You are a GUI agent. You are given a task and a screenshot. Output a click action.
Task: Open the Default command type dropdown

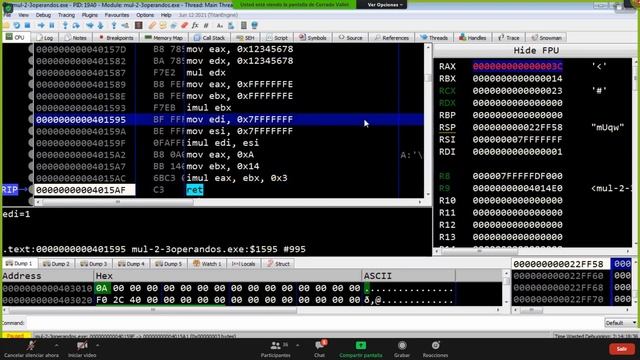pos(620,323)
